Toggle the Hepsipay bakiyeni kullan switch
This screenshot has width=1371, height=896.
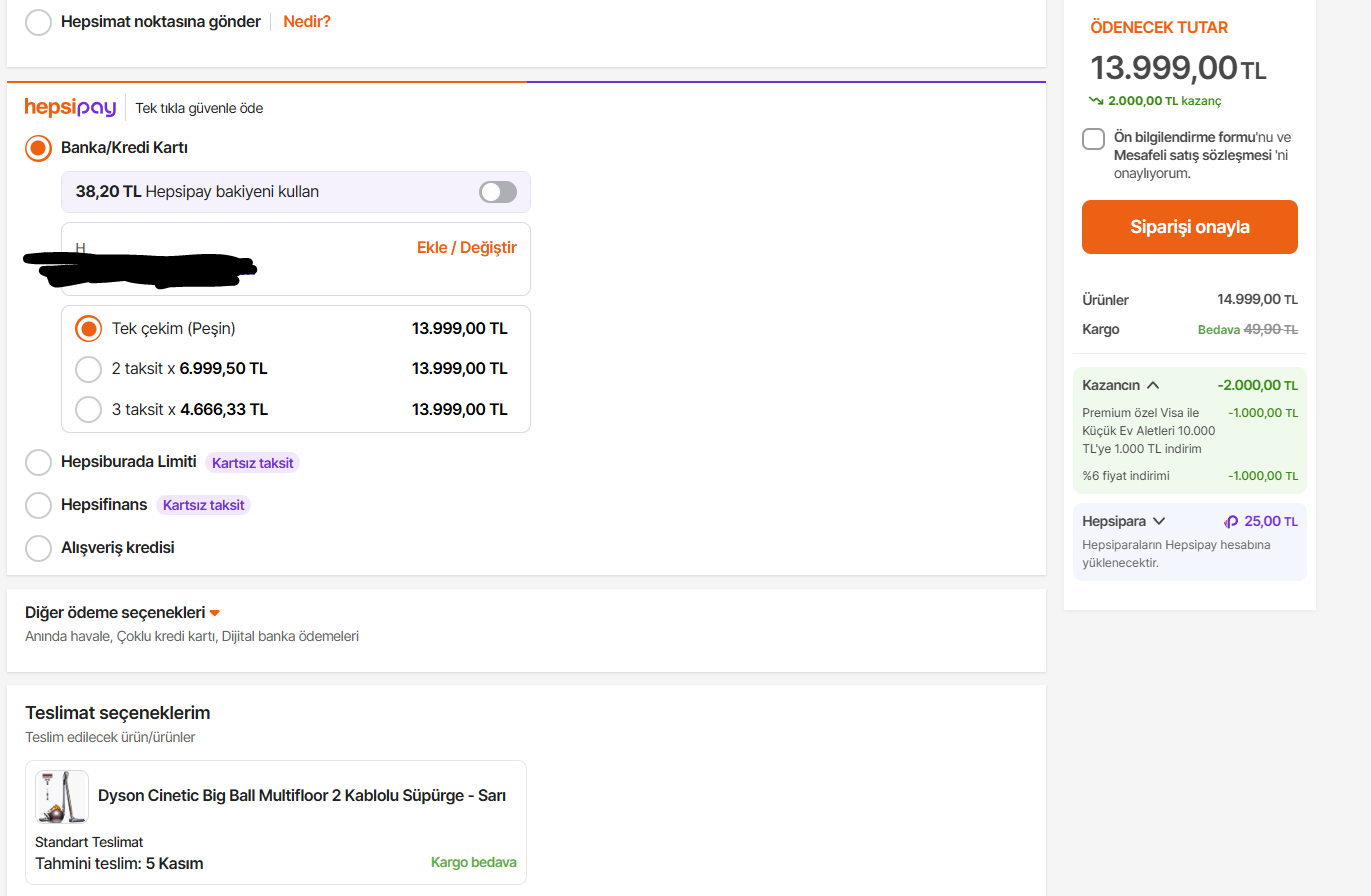pos(498,192)
